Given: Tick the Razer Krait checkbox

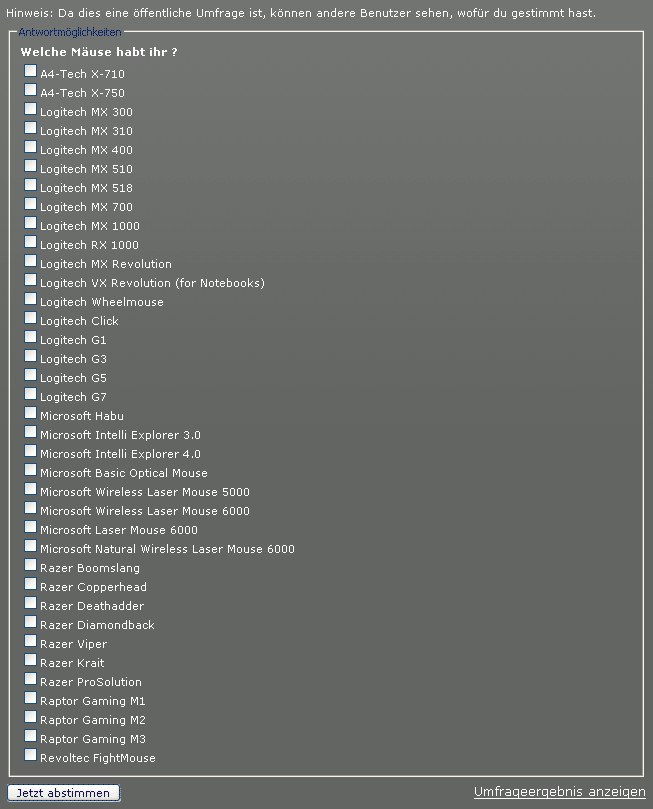Looking at the screenshot, I should point(30,660).
